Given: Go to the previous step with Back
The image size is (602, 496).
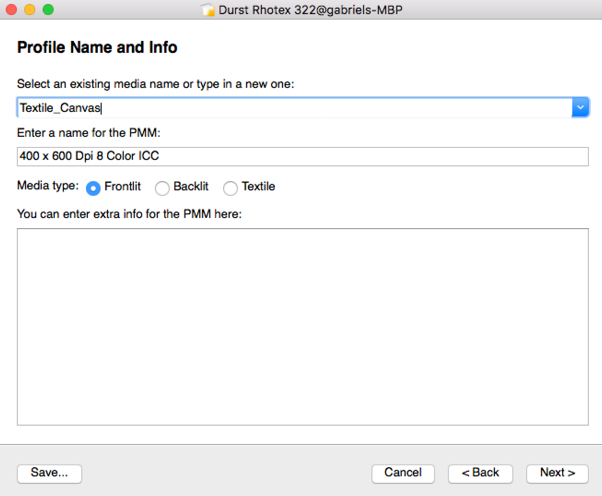Looking at the screenshot, I should (480, 473).
